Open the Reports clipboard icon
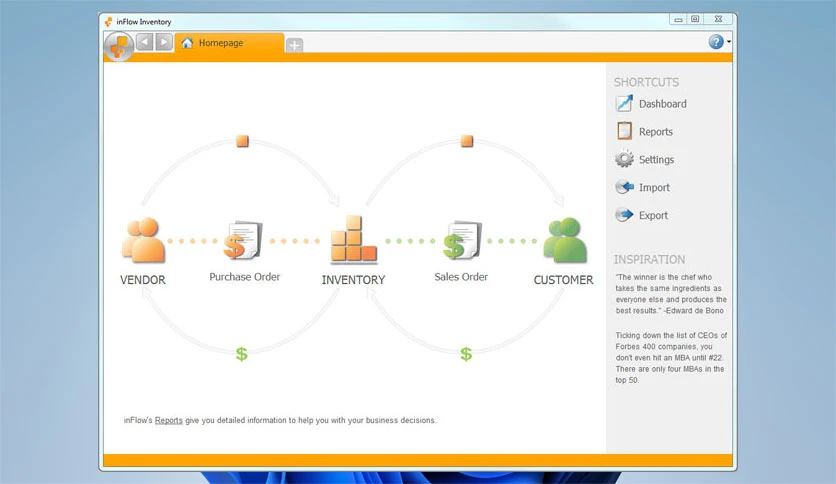This screenshot has height=484, width=836. [x=624, y=131]
